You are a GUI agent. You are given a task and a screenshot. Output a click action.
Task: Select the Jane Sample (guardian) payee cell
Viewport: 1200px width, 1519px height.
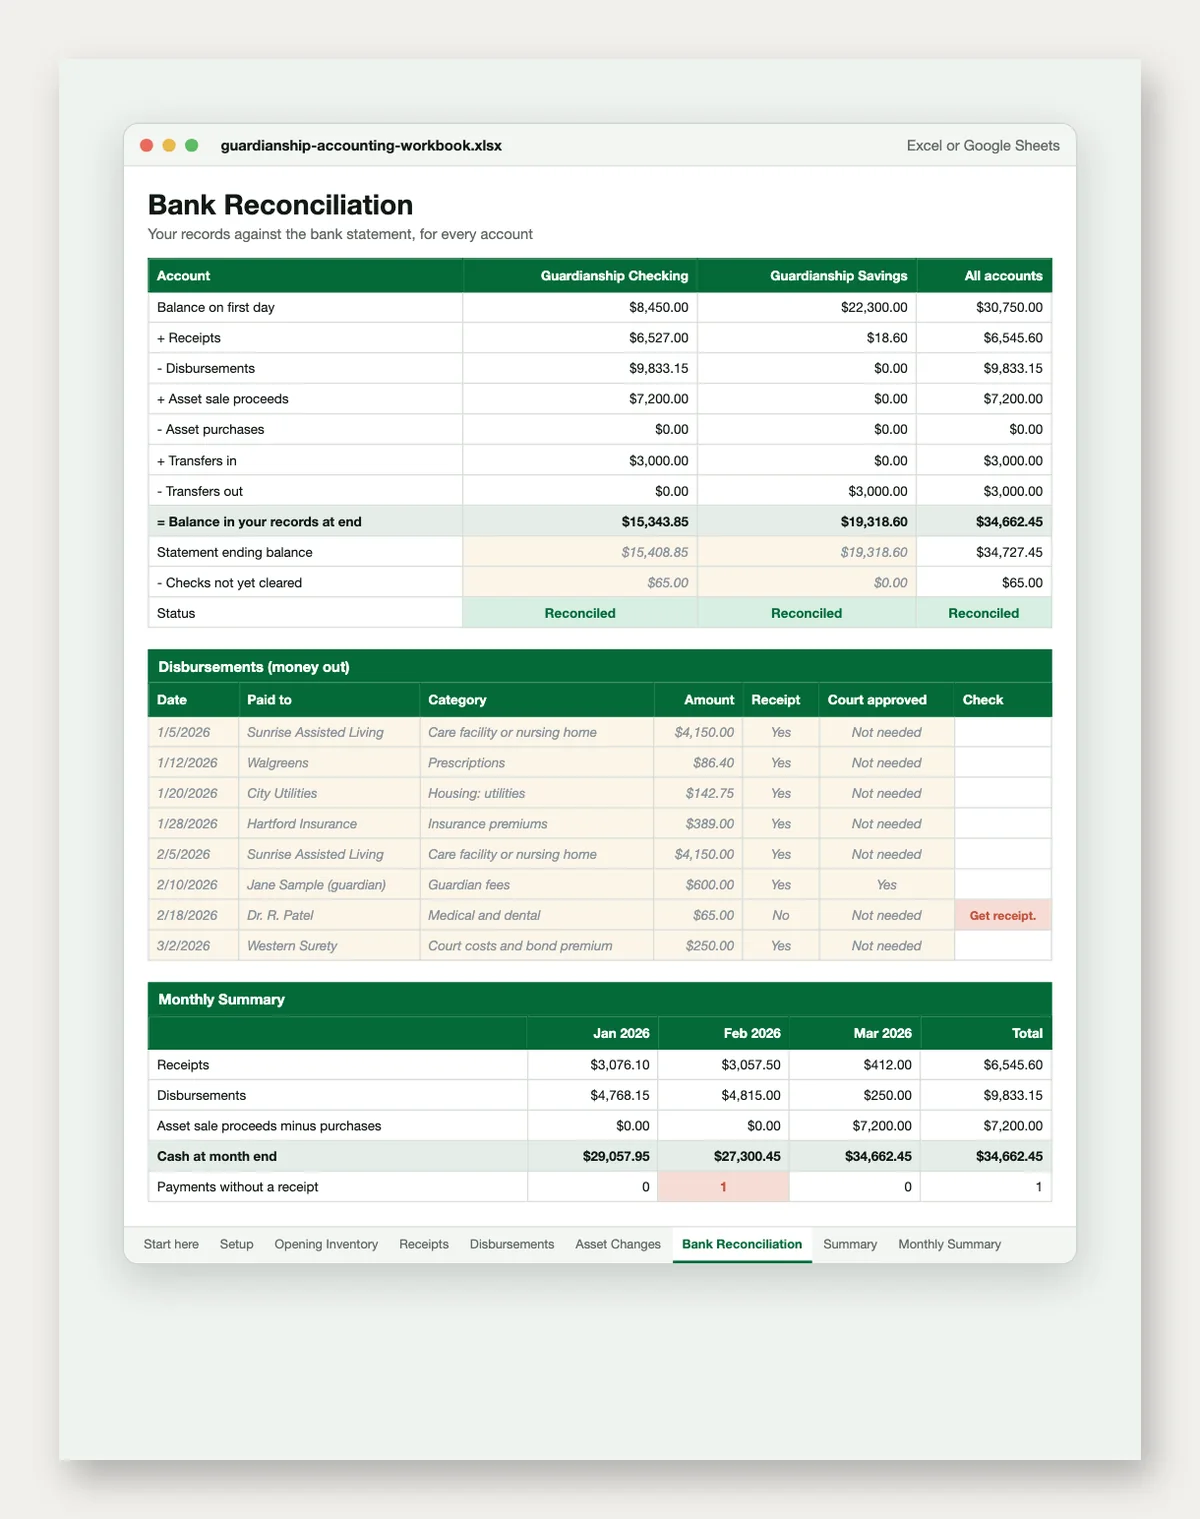coord(329,885)
